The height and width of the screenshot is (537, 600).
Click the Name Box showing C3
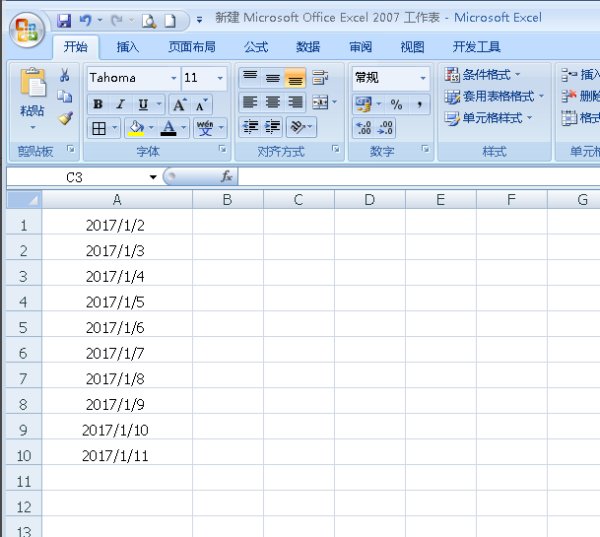(75, 177)
